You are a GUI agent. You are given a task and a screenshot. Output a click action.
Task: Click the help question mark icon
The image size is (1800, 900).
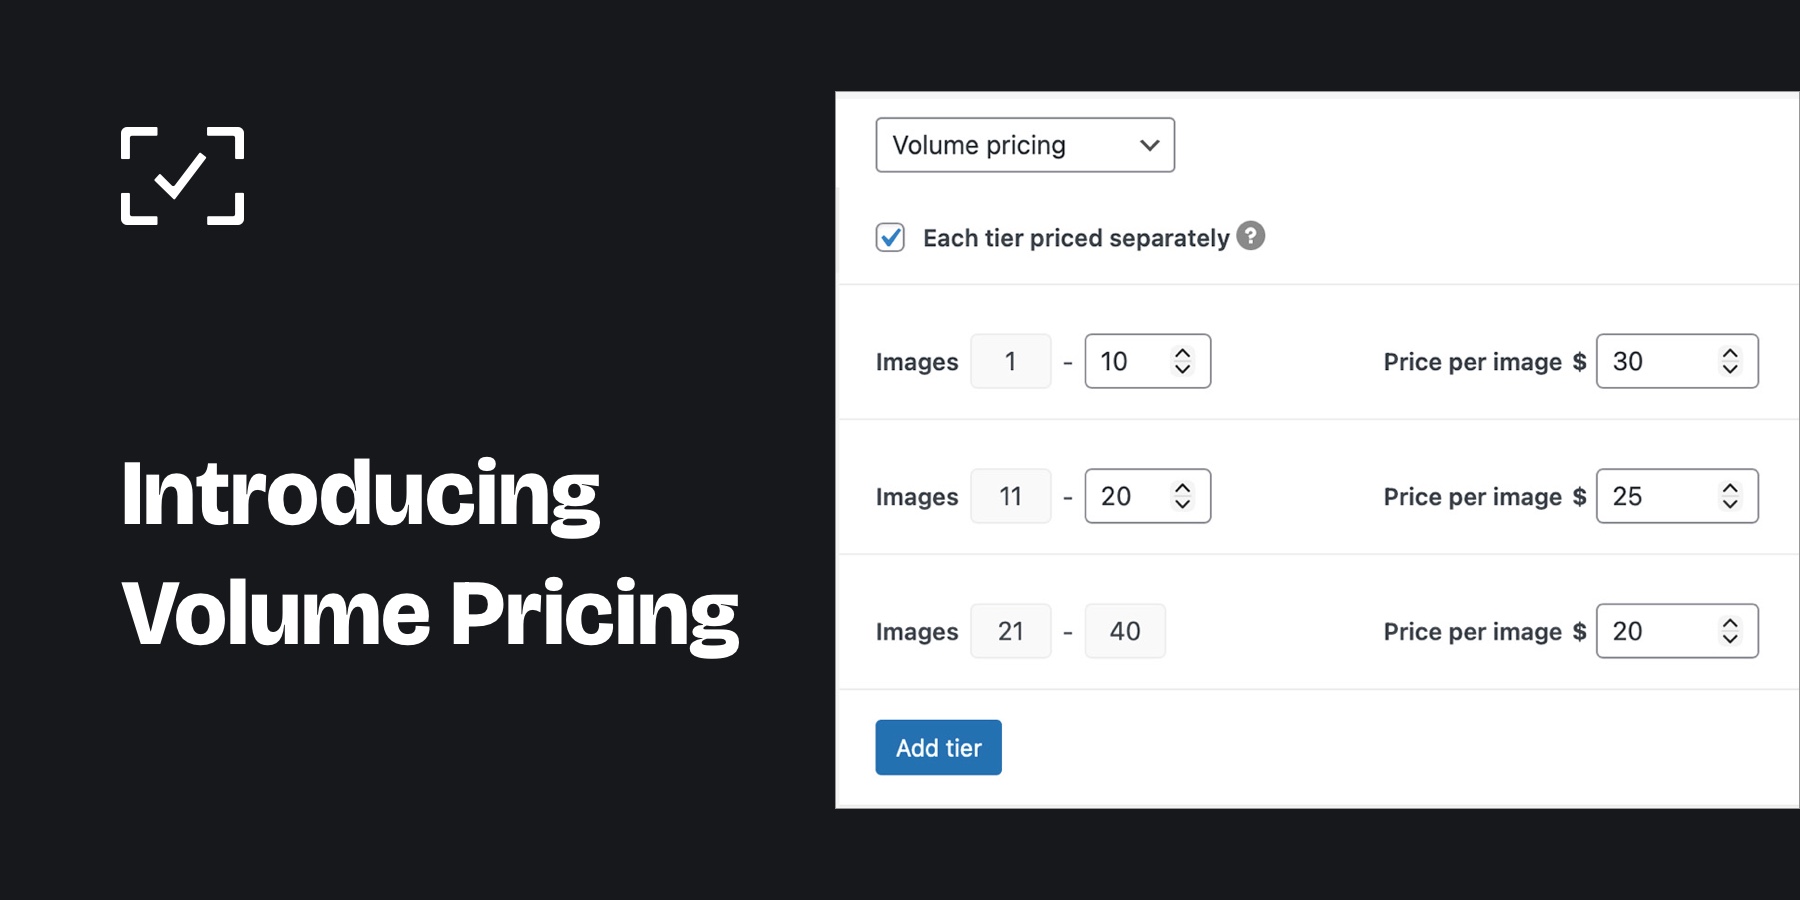(x=1250, y=236)
